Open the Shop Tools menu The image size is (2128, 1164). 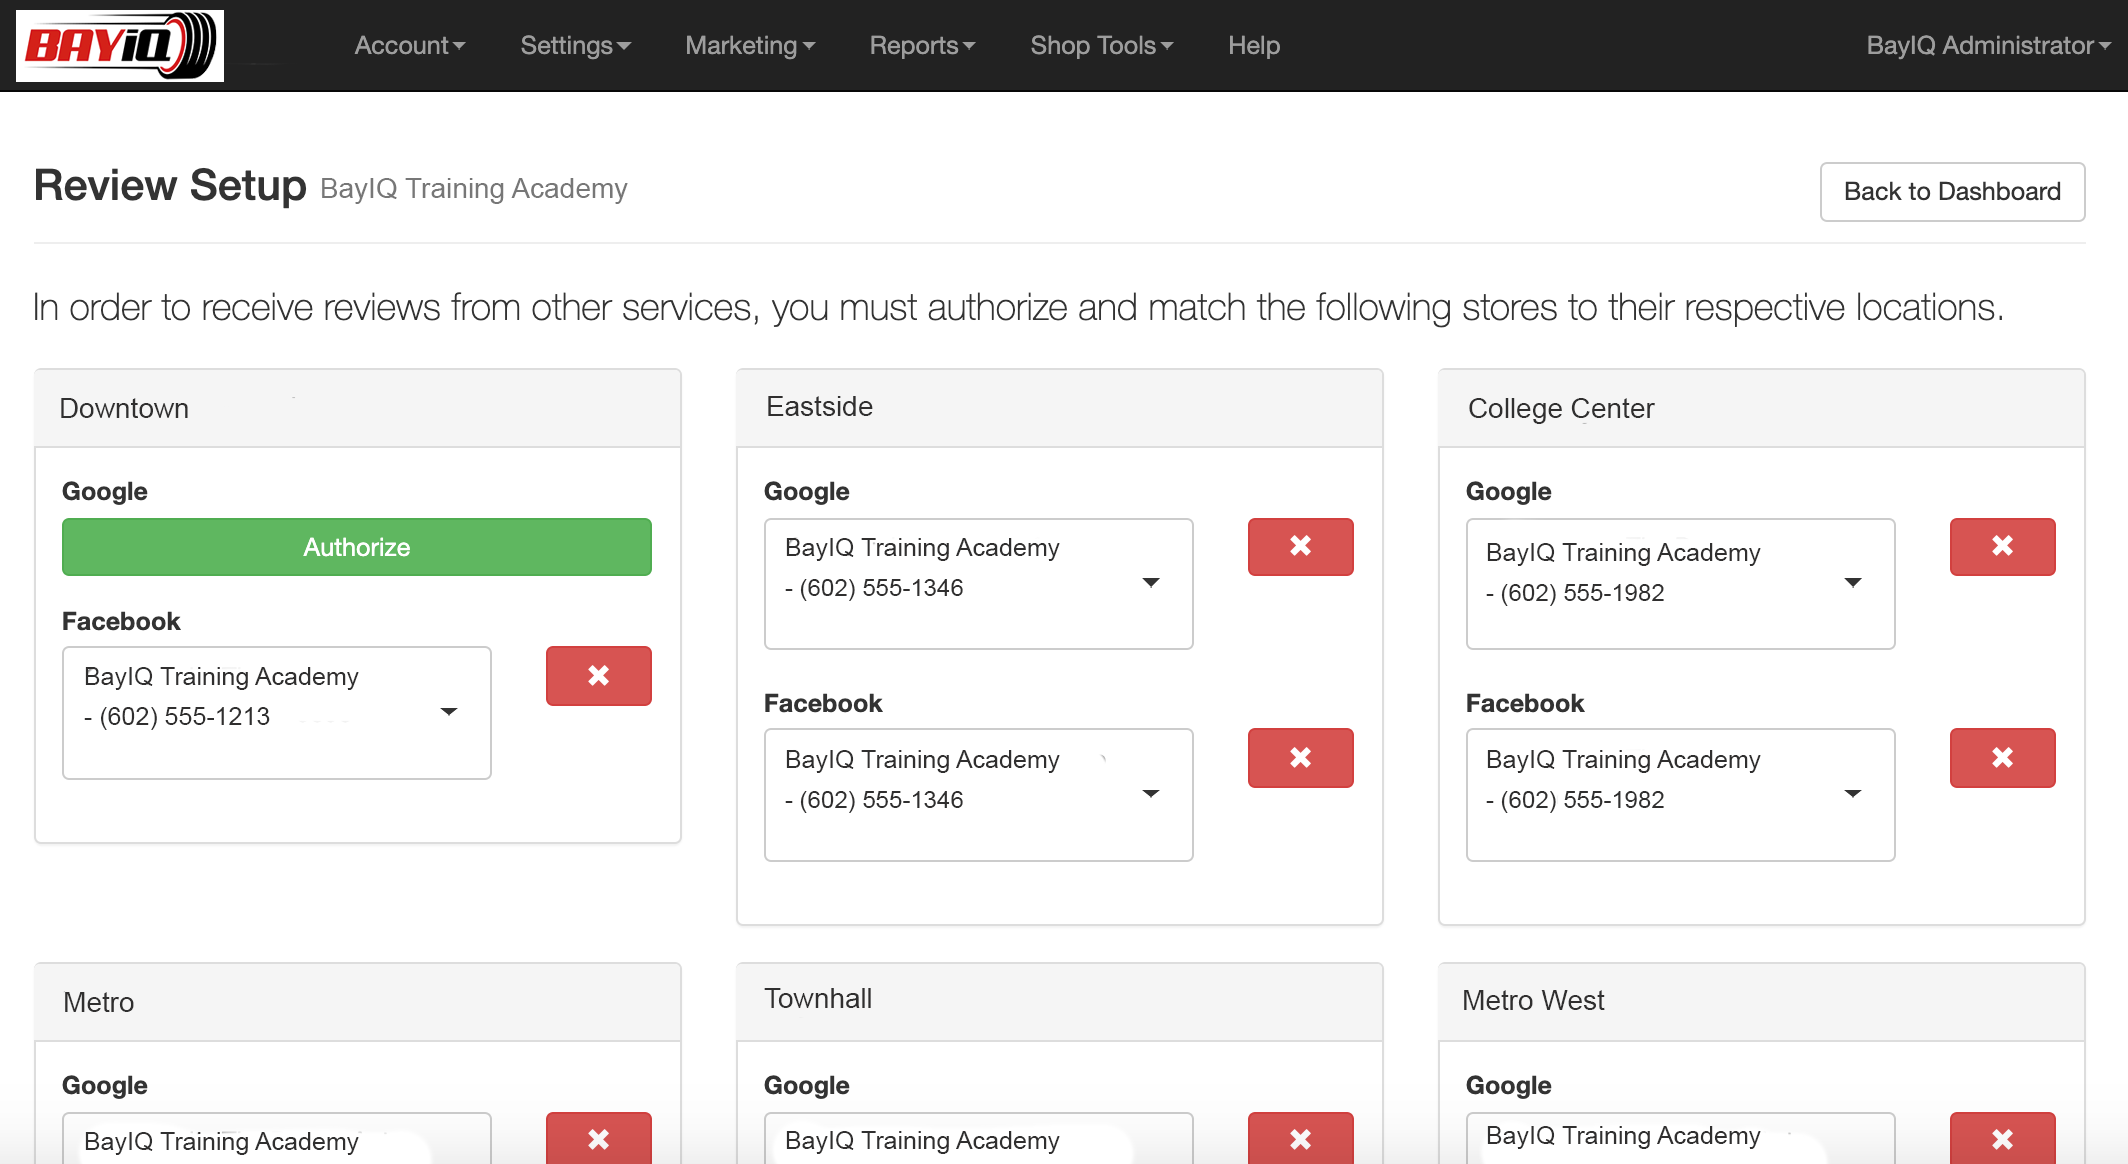point(1102,45)
